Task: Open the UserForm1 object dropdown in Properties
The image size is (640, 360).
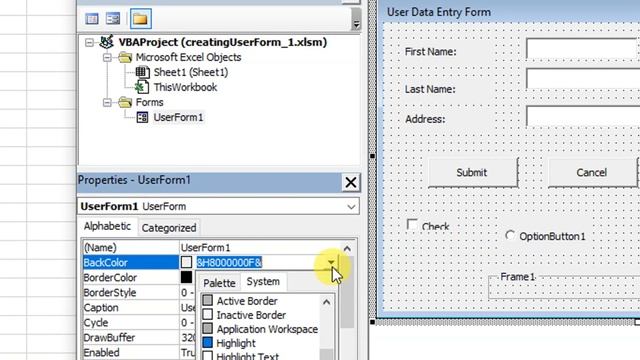Action: tap(351, 207)
